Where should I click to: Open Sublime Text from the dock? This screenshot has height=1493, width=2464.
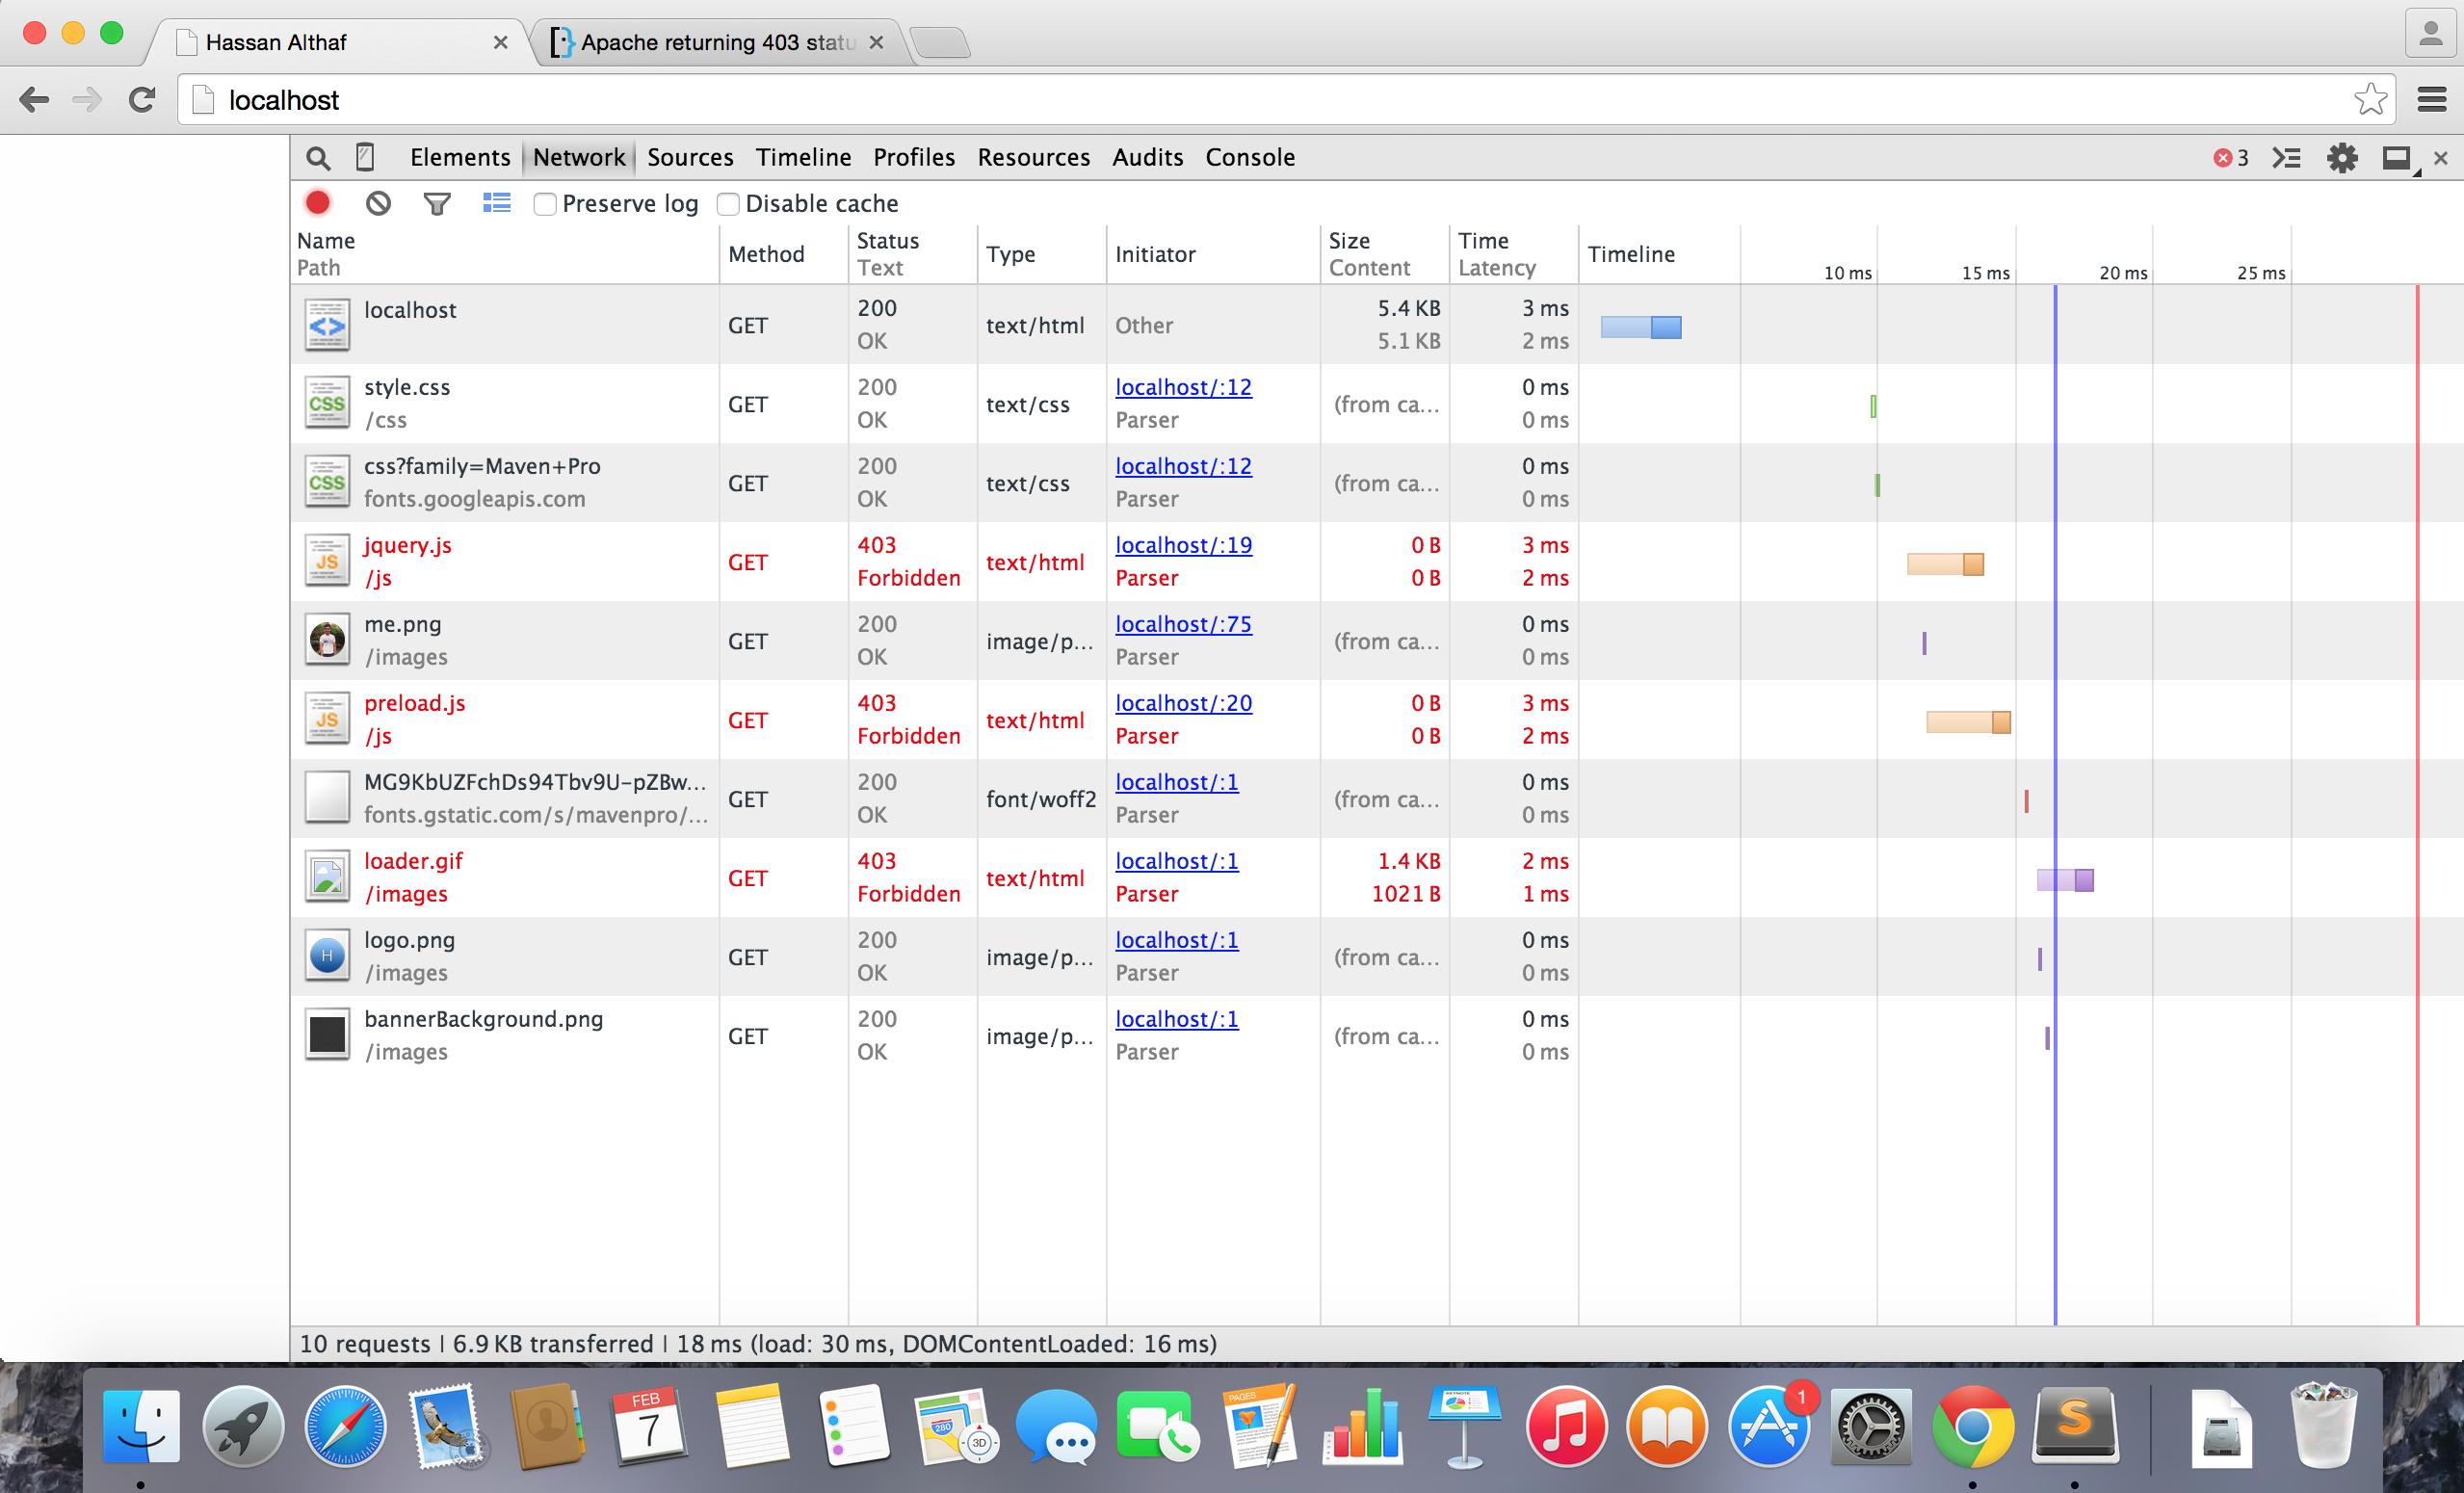[x=2075, y=1424]
